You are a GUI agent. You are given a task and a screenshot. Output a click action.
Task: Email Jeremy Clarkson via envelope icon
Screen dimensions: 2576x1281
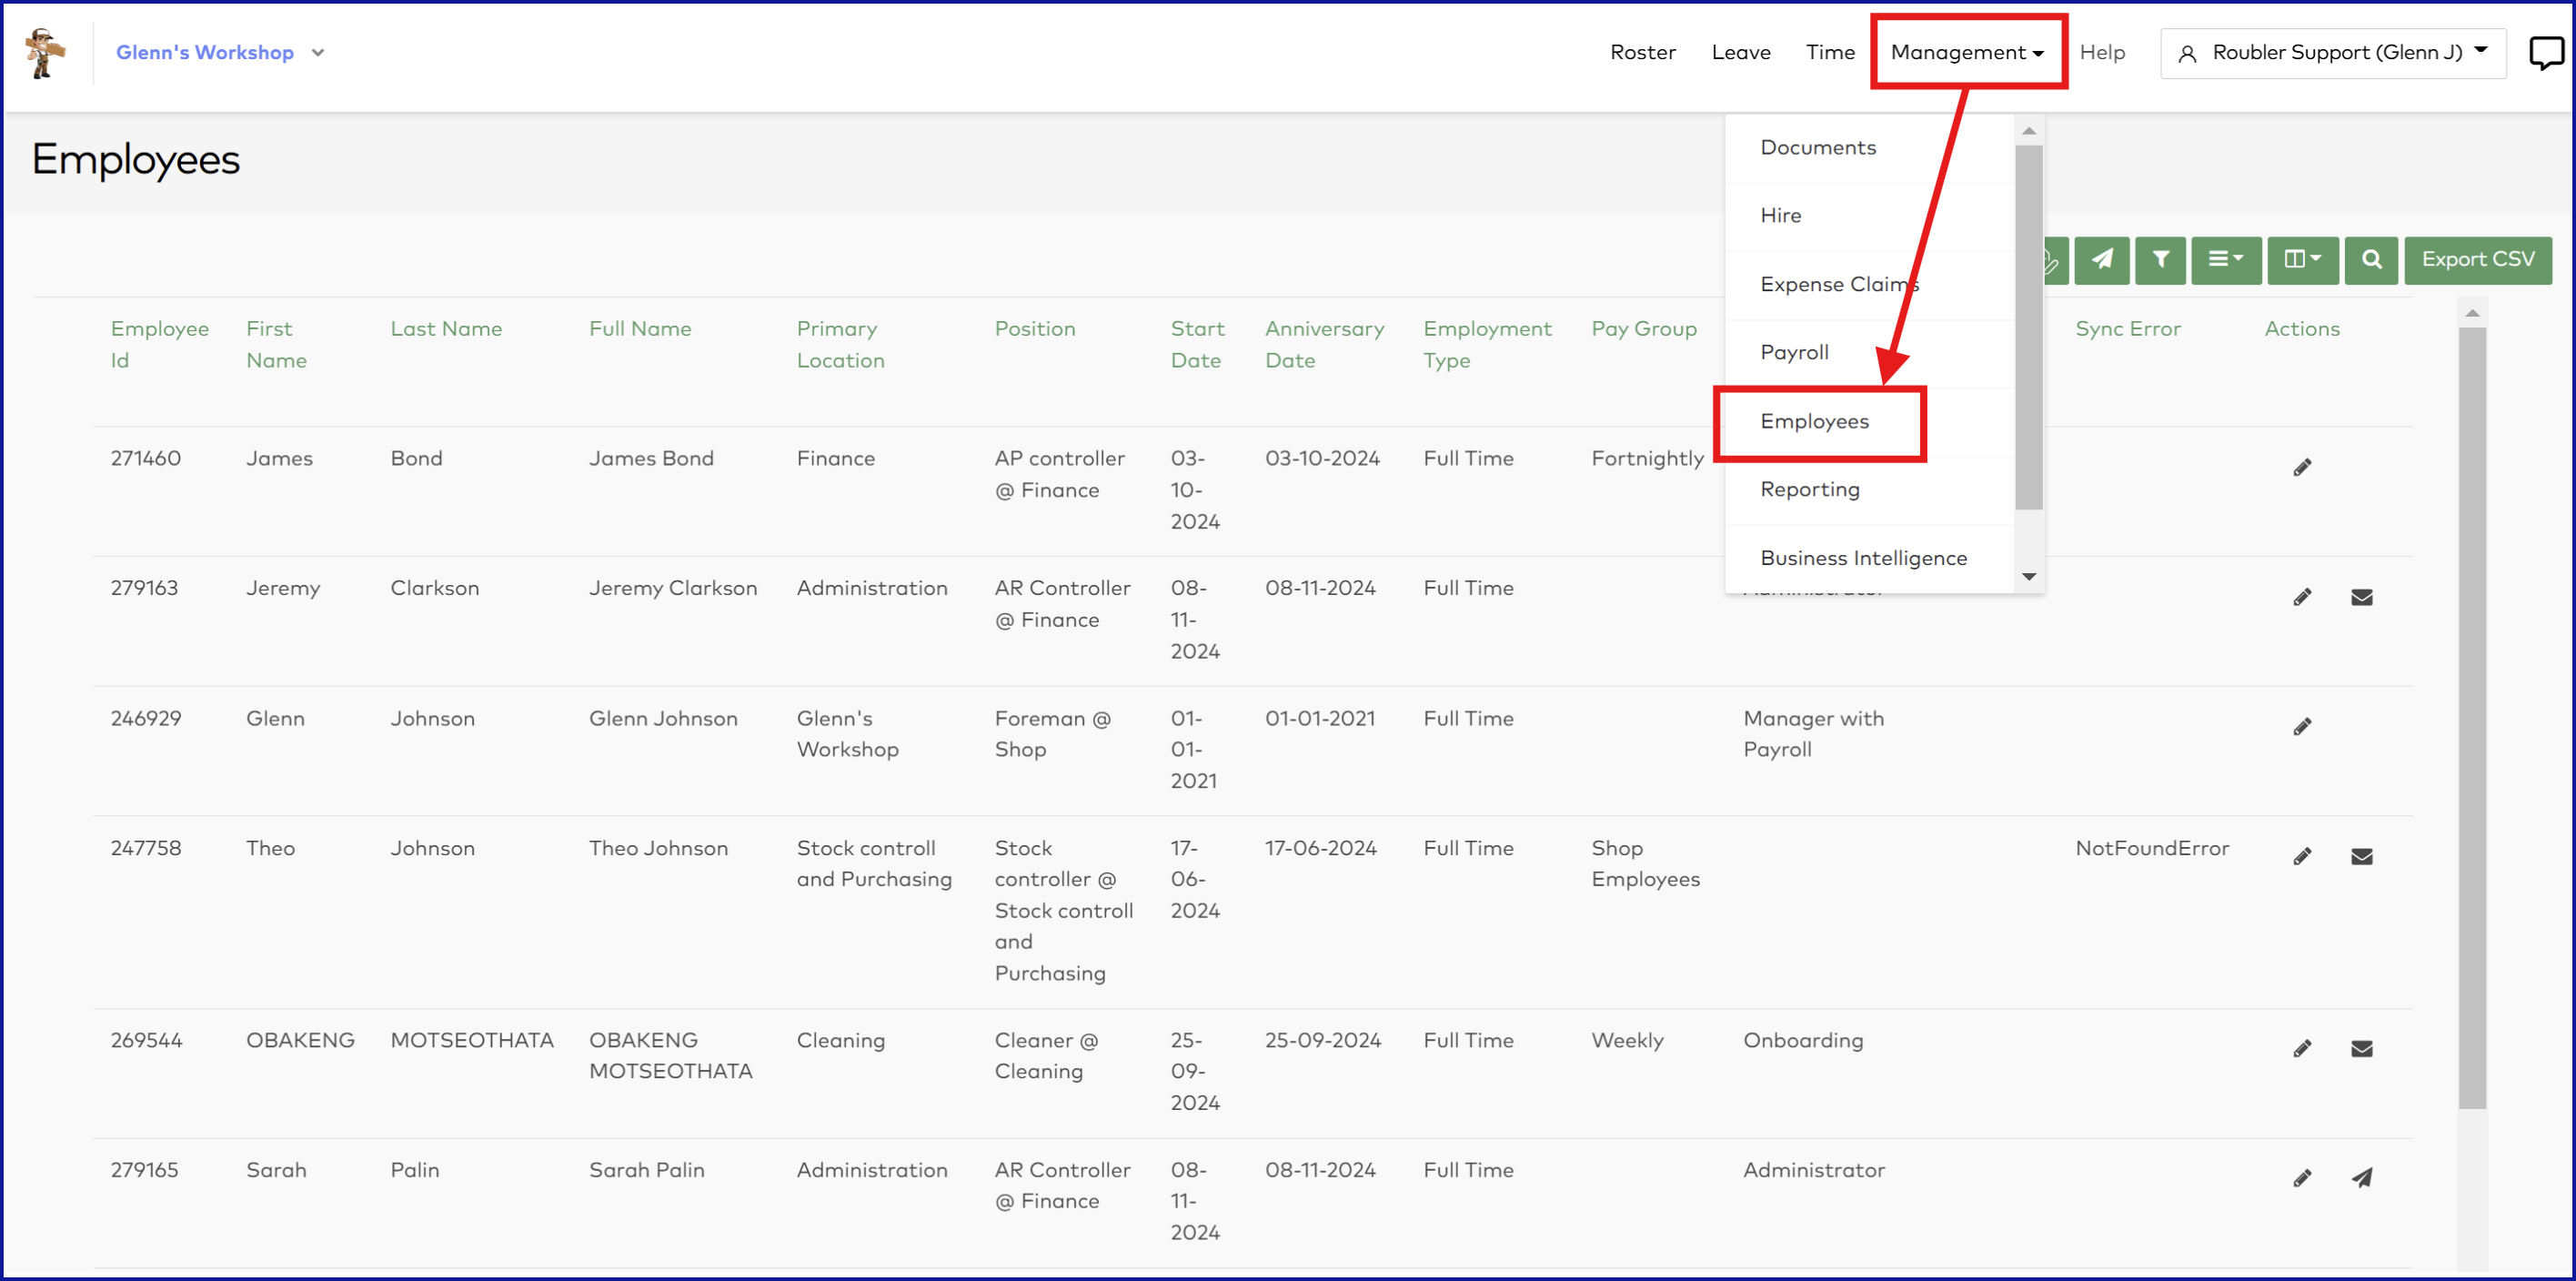[x=2361, y=598]
